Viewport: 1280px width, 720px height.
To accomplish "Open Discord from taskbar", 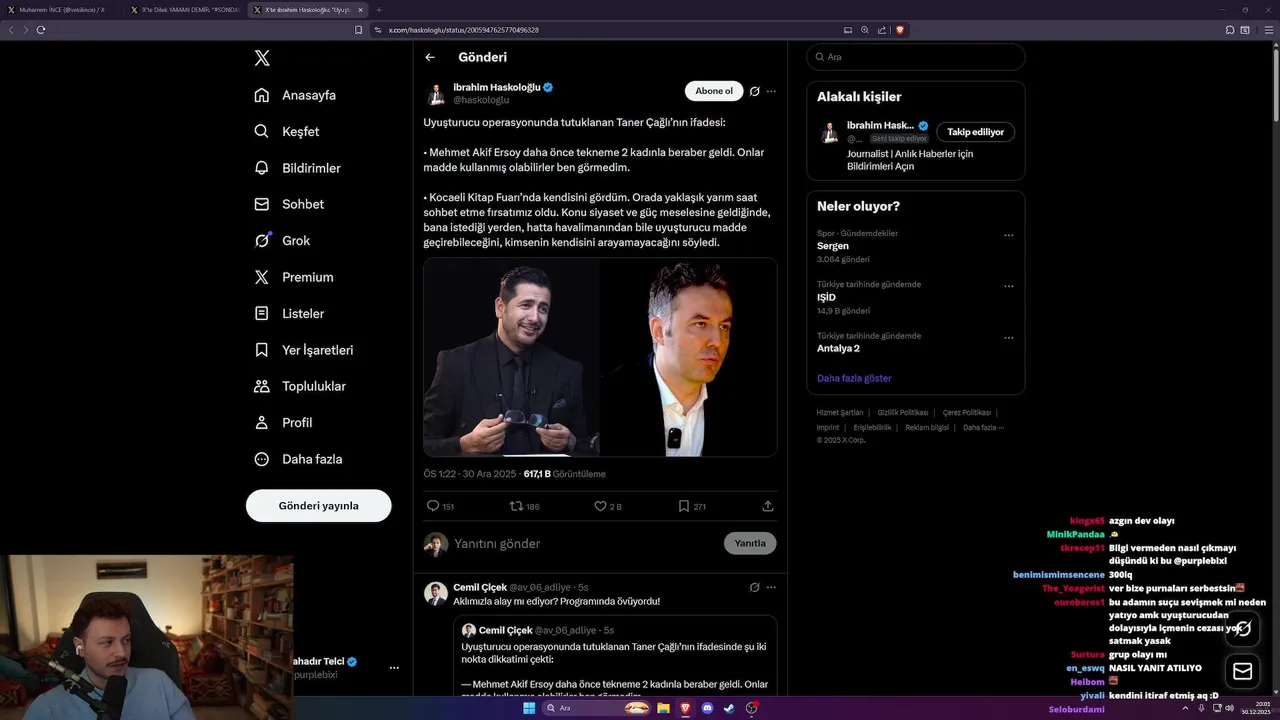I will point(707,708).
